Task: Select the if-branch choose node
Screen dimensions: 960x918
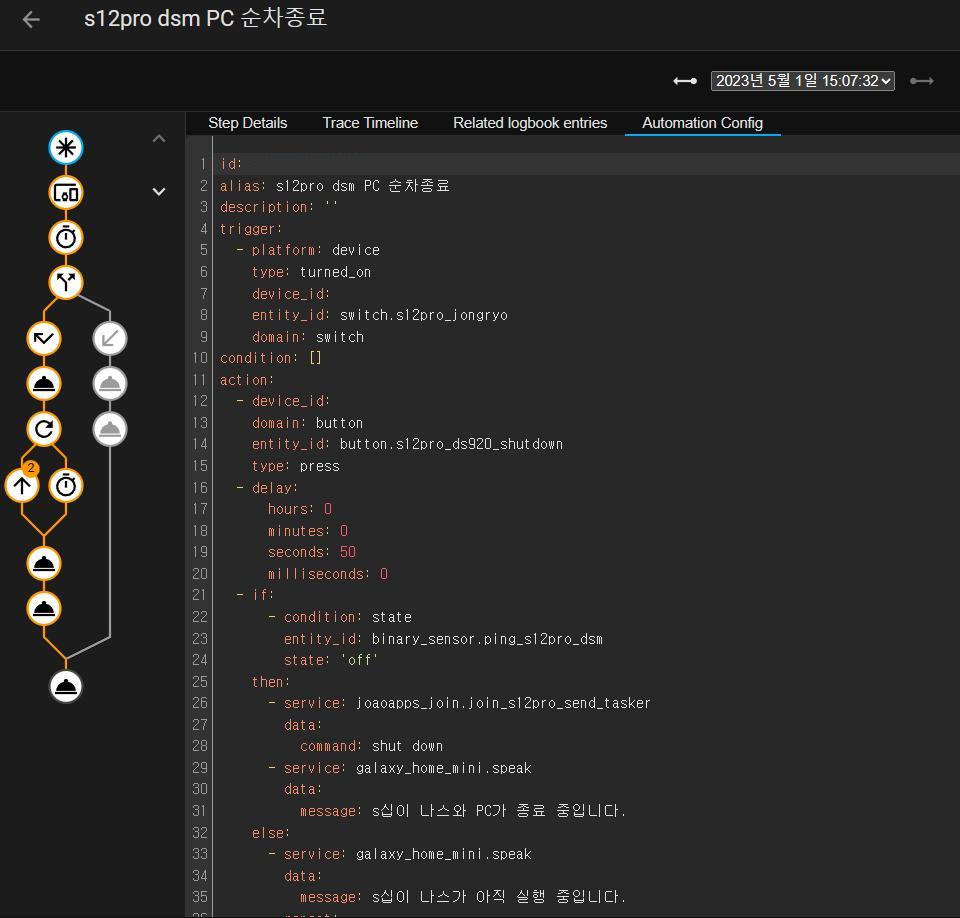Action: tap(66, 283)
